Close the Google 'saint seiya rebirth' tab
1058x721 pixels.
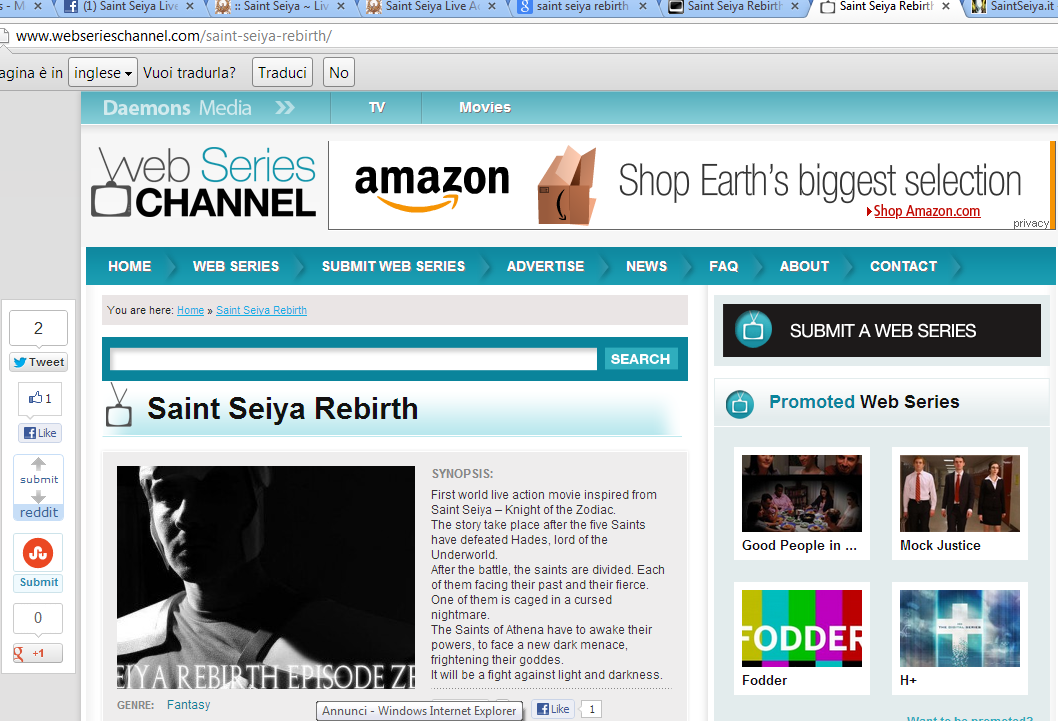[643, 6]
